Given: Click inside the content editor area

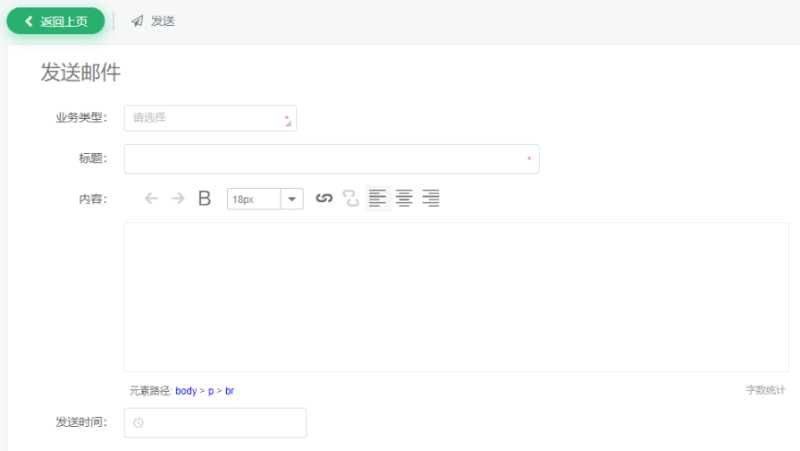Looking at the screenshot, I should click(456, 296).
